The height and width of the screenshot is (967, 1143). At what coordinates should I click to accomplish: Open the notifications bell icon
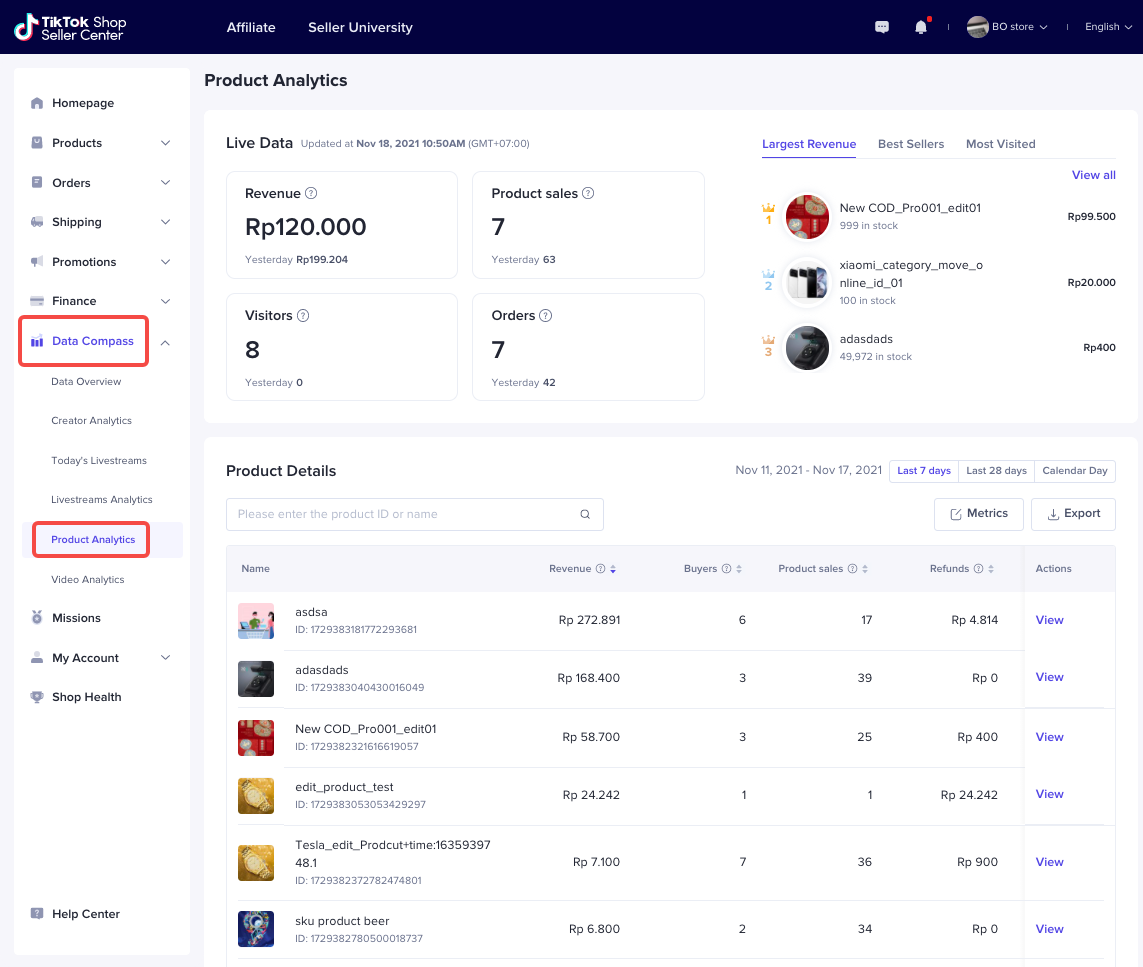click(x=921, y=27)
